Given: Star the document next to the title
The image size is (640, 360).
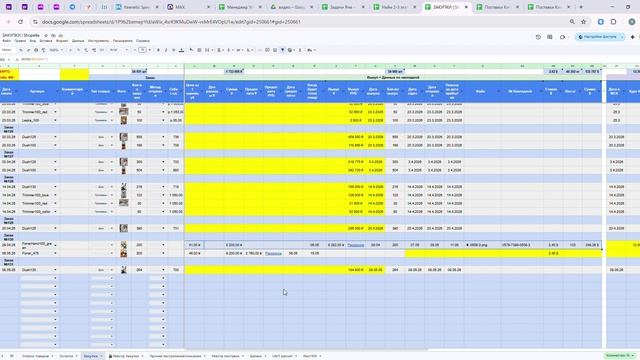Looking at the screenshot, I should pos(46,36).
